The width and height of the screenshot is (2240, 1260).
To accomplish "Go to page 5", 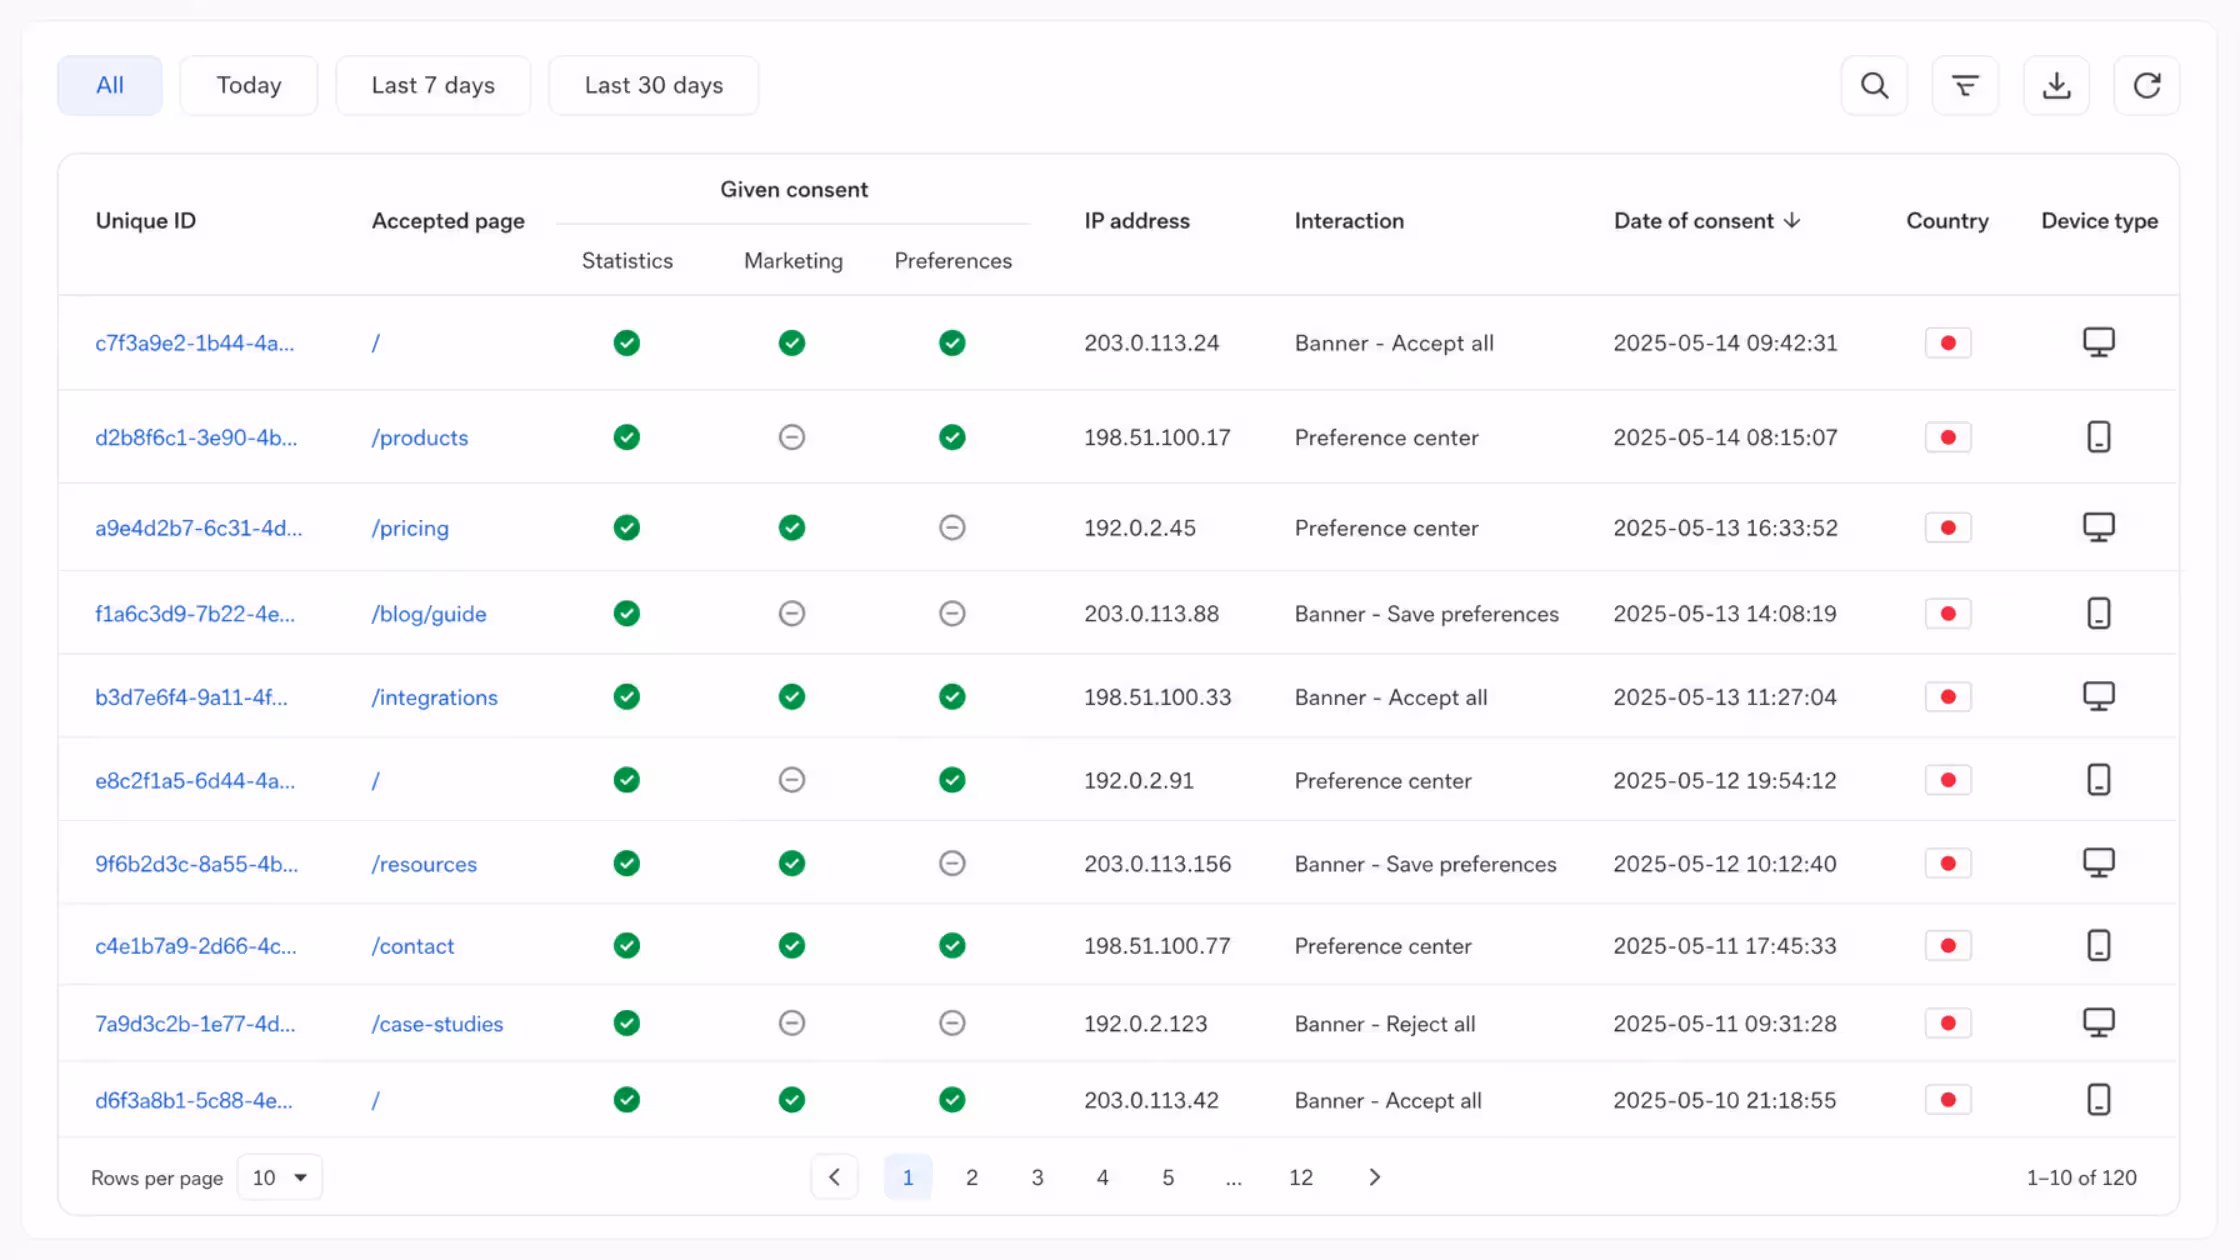I will pos(1167,1177).
